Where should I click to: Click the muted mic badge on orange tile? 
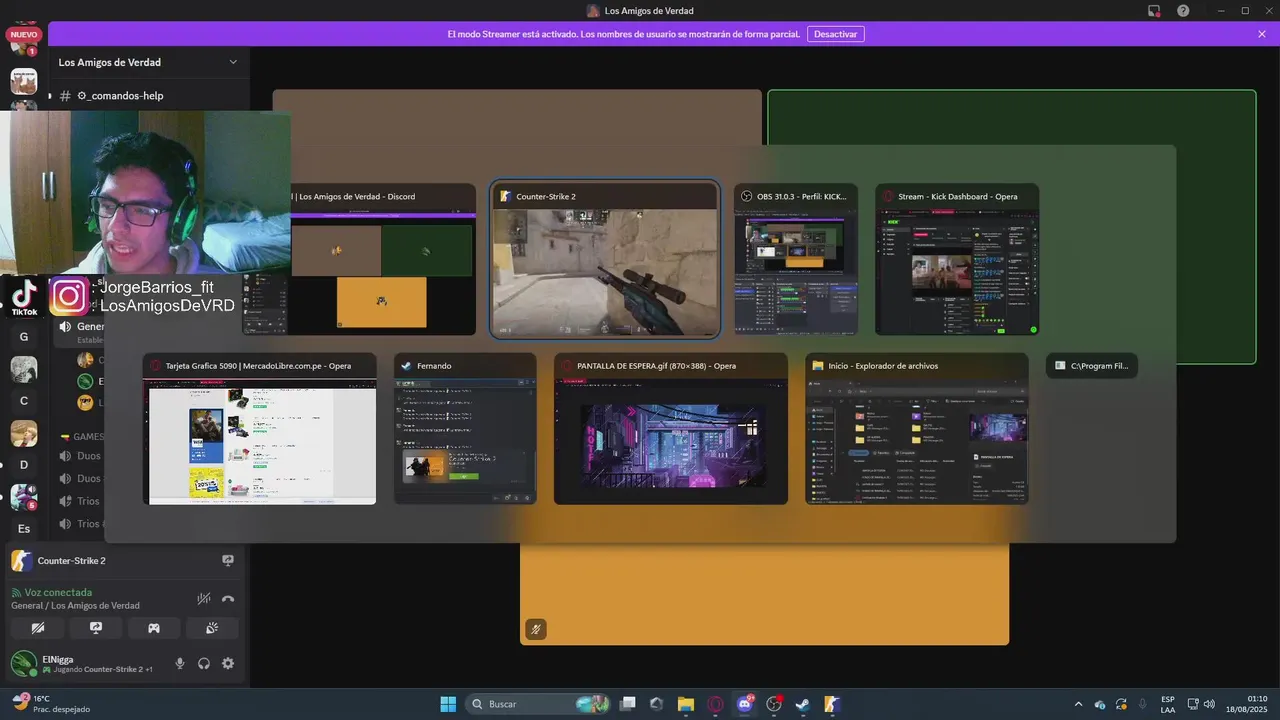coord(536,630)
